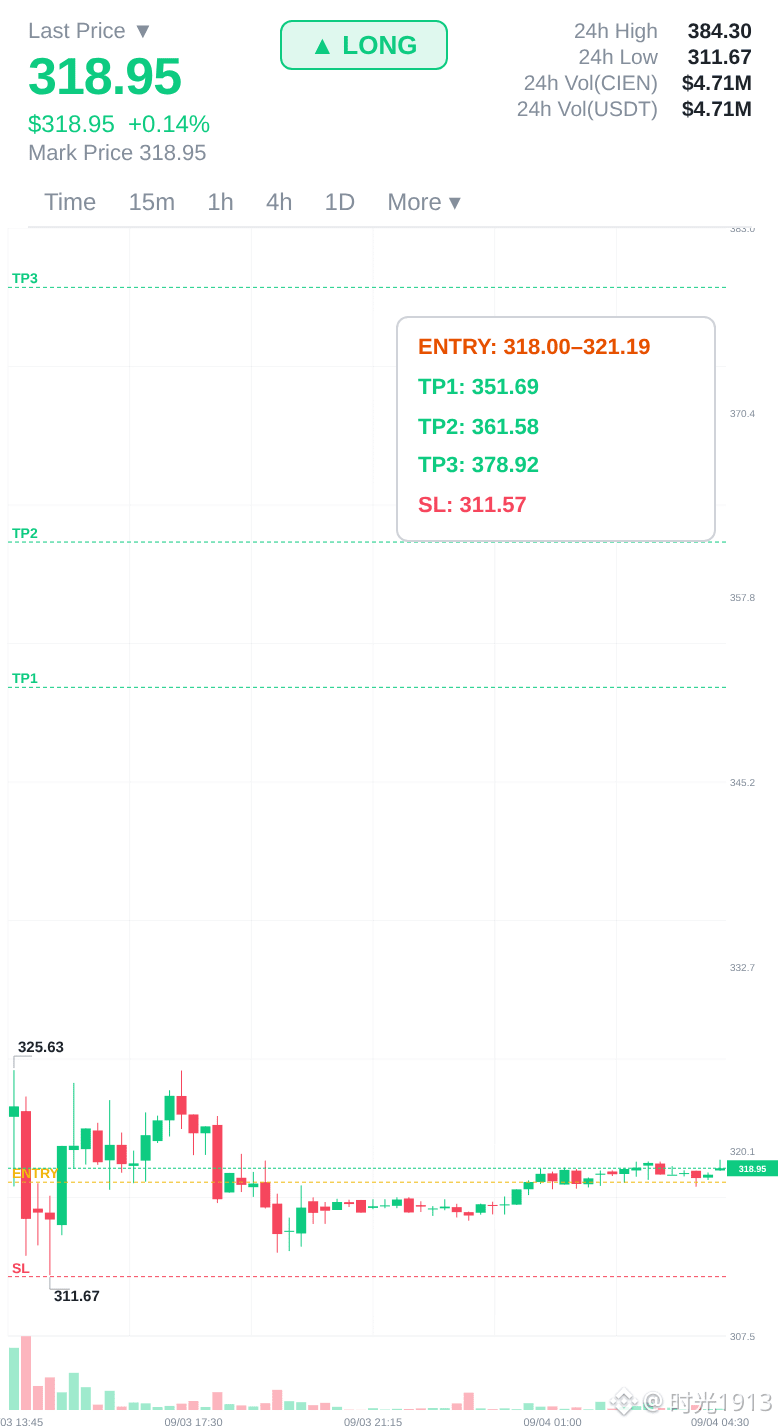
Task: Click the TP1 line label
Action: click(25, 678)
